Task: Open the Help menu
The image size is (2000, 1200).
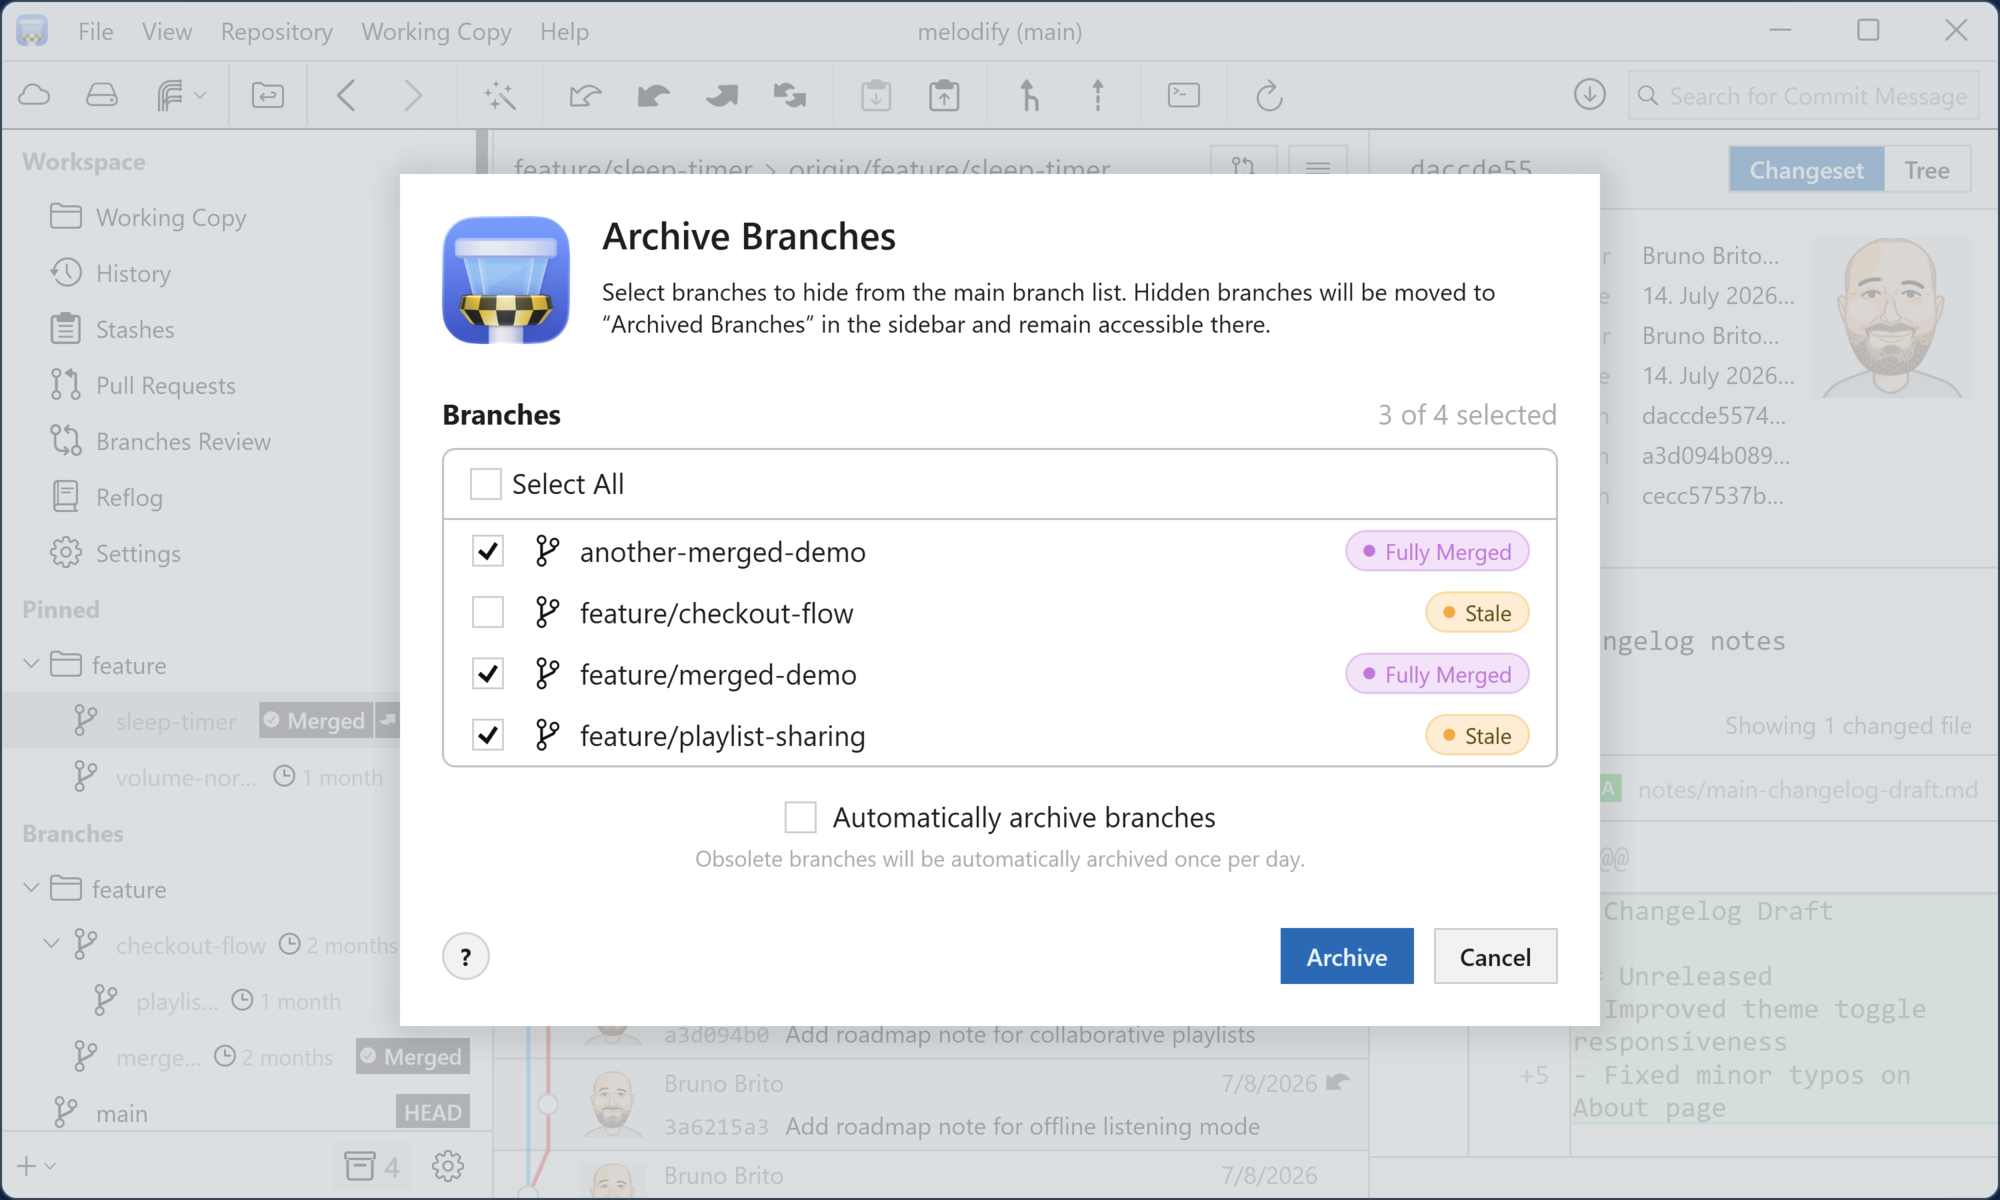Action: (565, 32)
